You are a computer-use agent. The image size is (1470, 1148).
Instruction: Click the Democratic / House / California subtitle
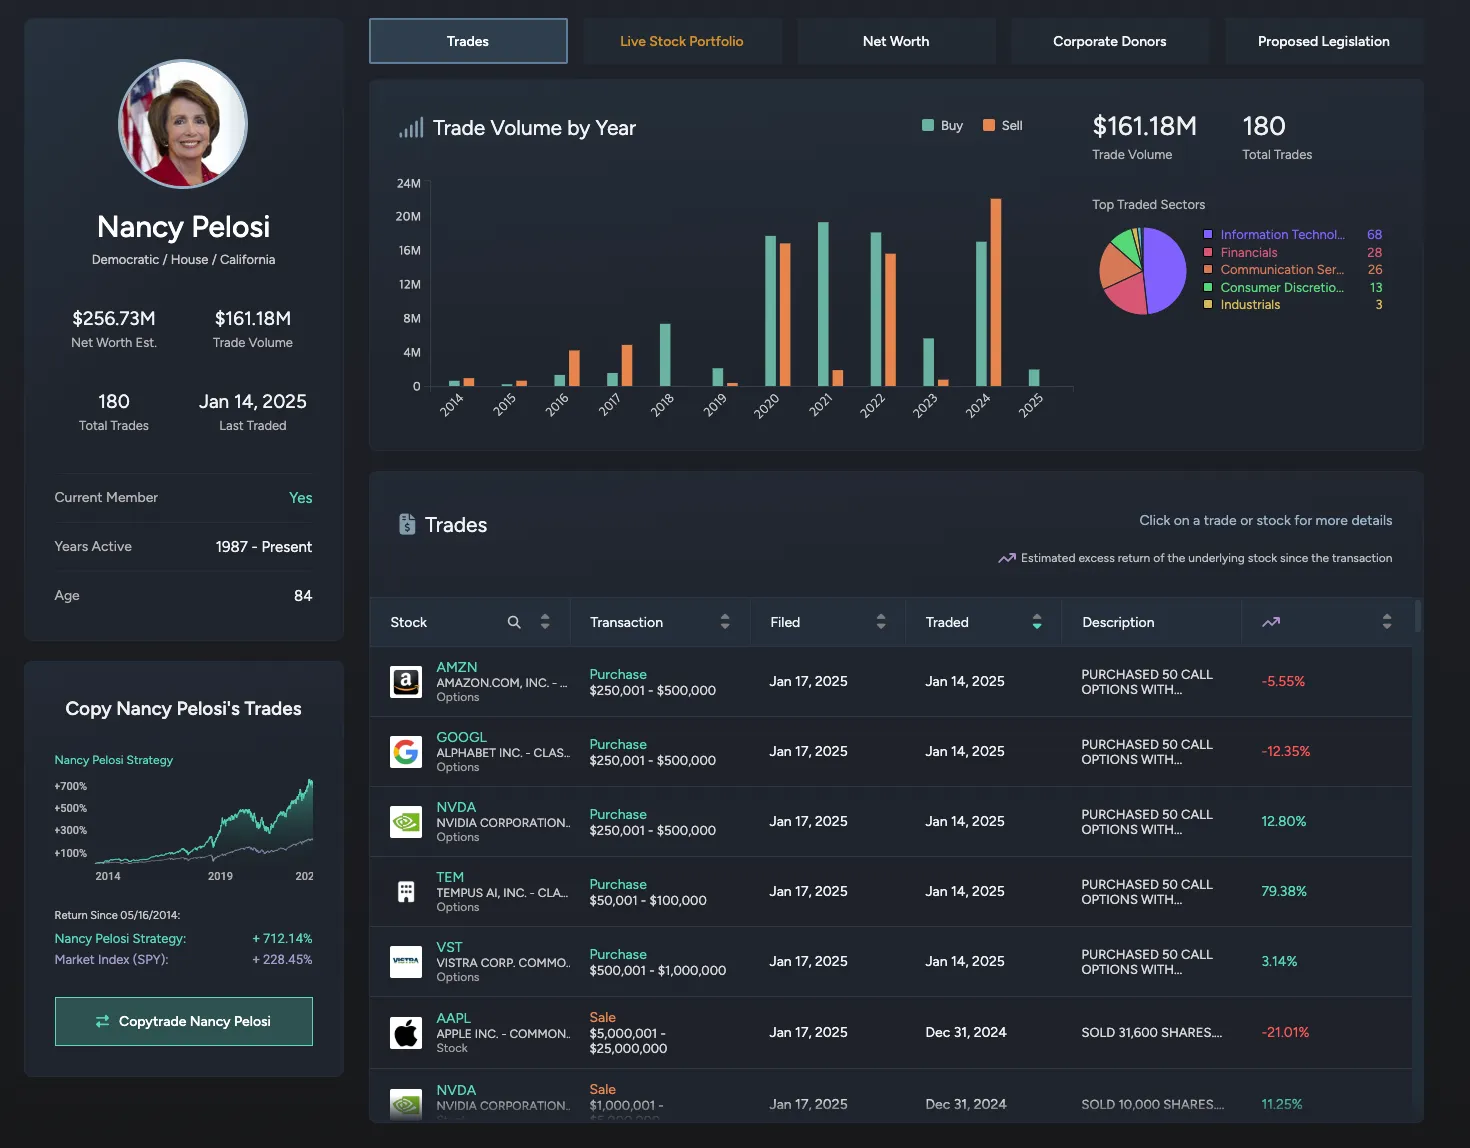(x=184, y=259)
